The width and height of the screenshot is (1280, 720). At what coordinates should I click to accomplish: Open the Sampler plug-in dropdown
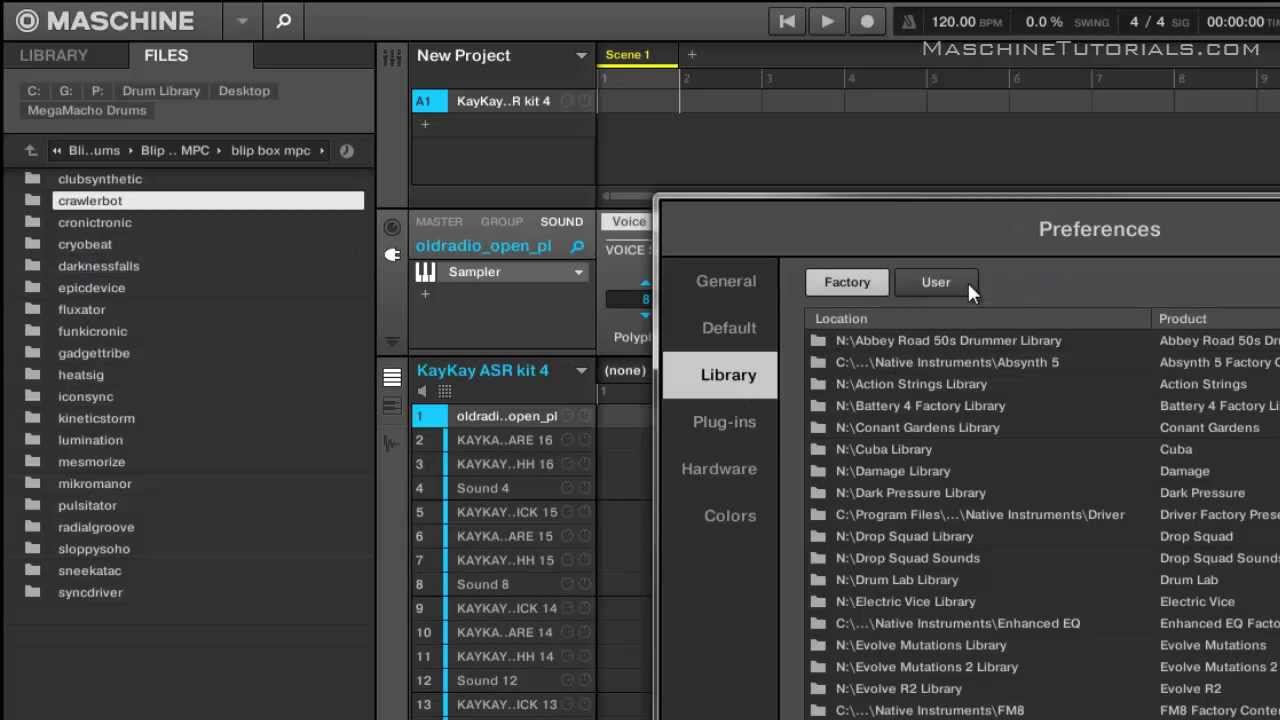pos(578,272)
